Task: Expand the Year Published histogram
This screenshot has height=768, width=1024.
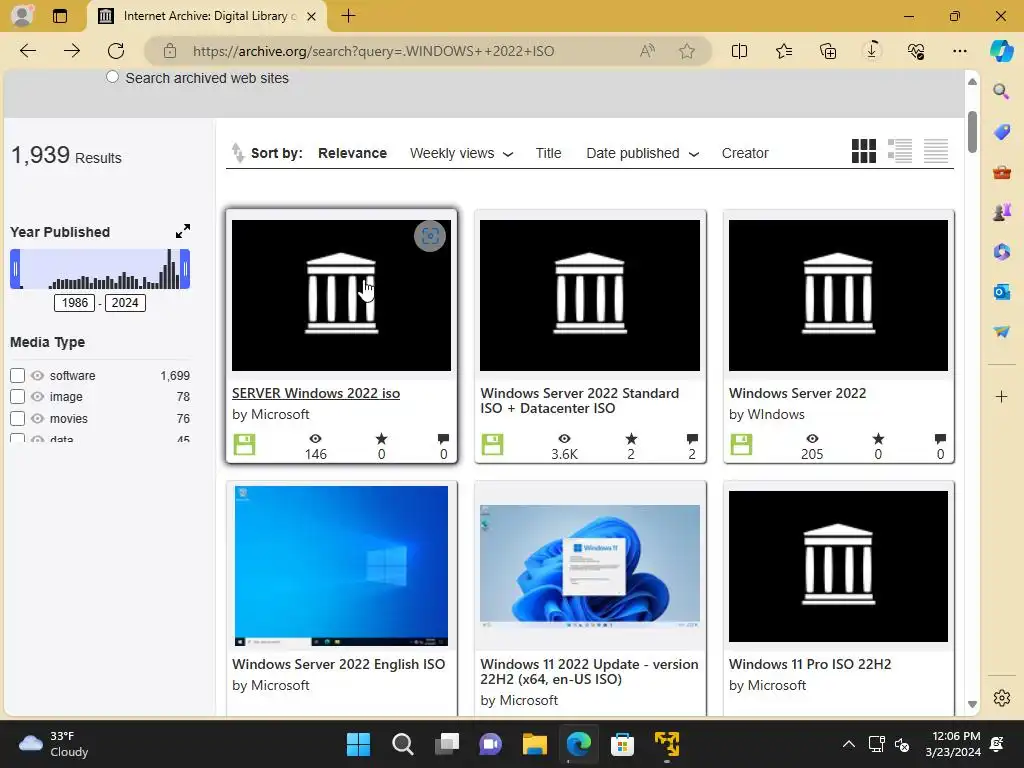Action: click(x=183, y=231)
